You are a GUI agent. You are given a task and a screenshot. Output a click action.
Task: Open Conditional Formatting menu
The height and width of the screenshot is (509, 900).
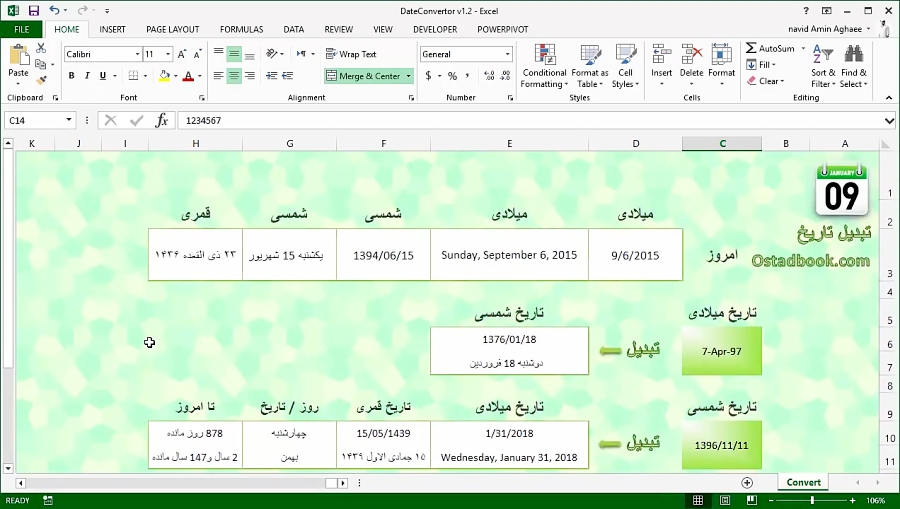click(544, 67)
